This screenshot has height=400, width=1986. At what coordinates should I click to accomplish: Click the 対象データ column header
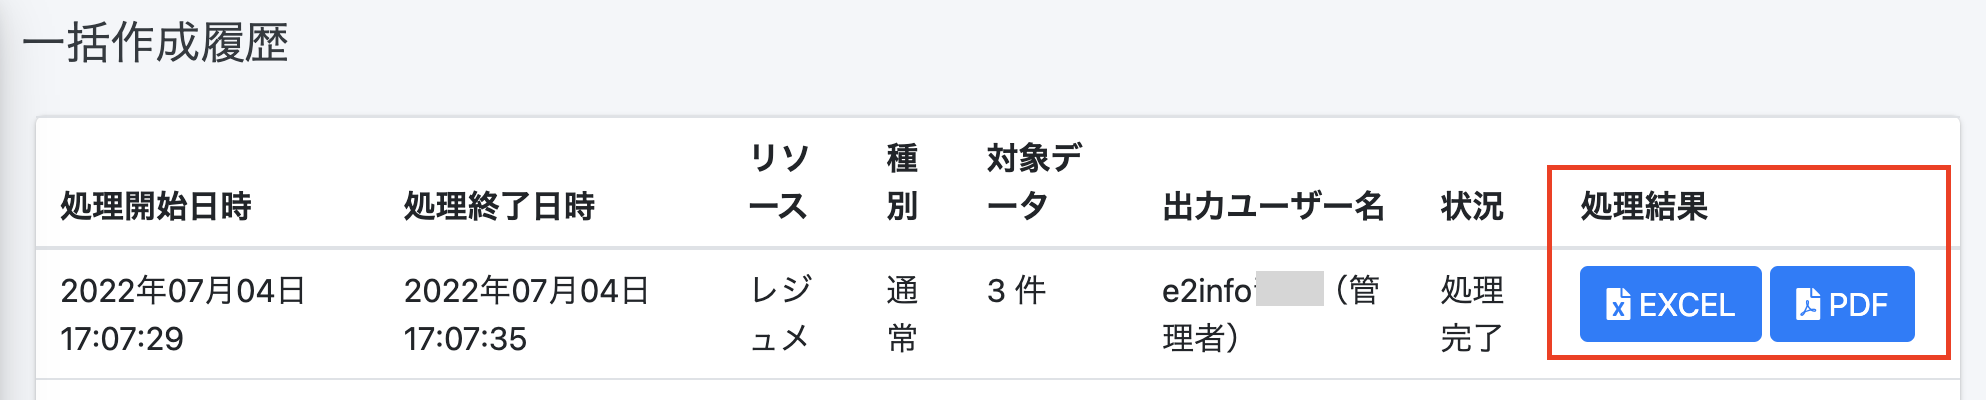tap(1033, 182)
